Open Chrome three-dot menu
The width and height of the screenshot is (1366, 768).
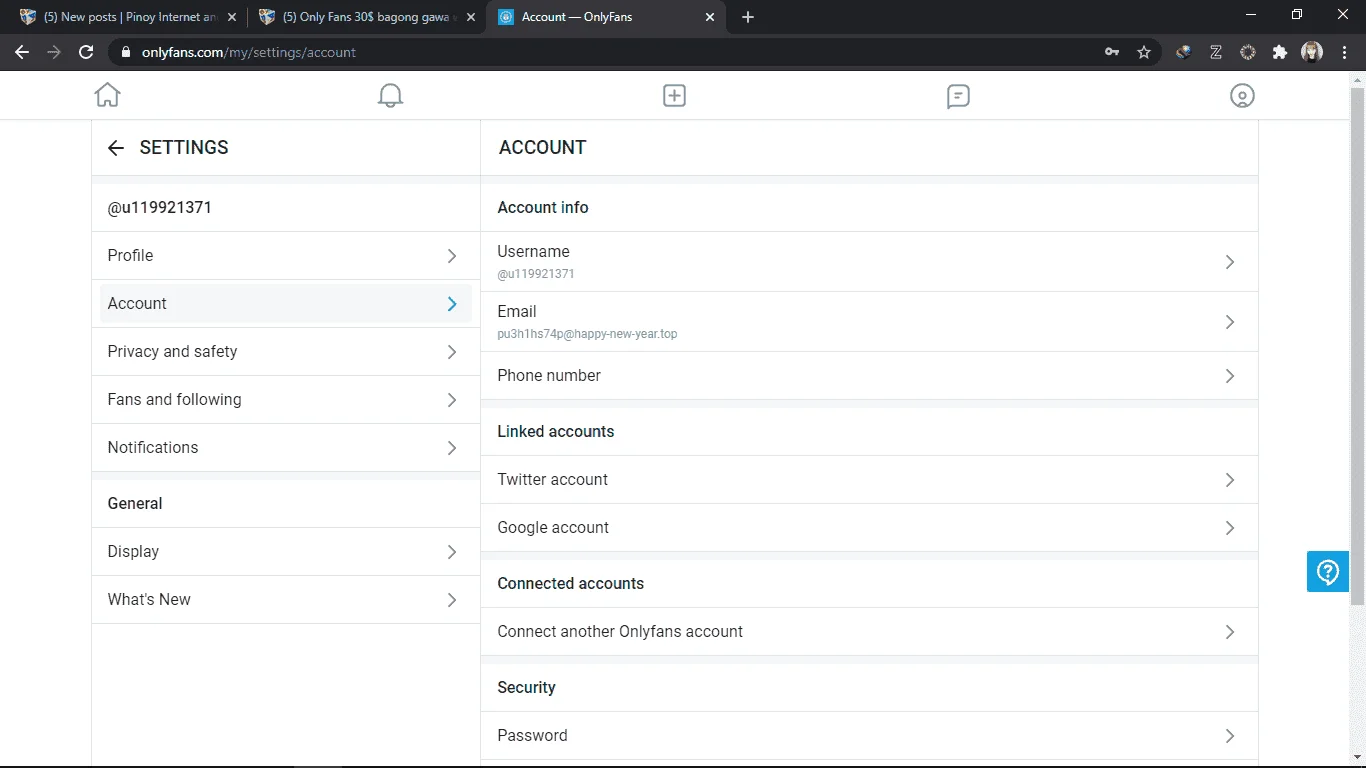(x=1344, y=52)
